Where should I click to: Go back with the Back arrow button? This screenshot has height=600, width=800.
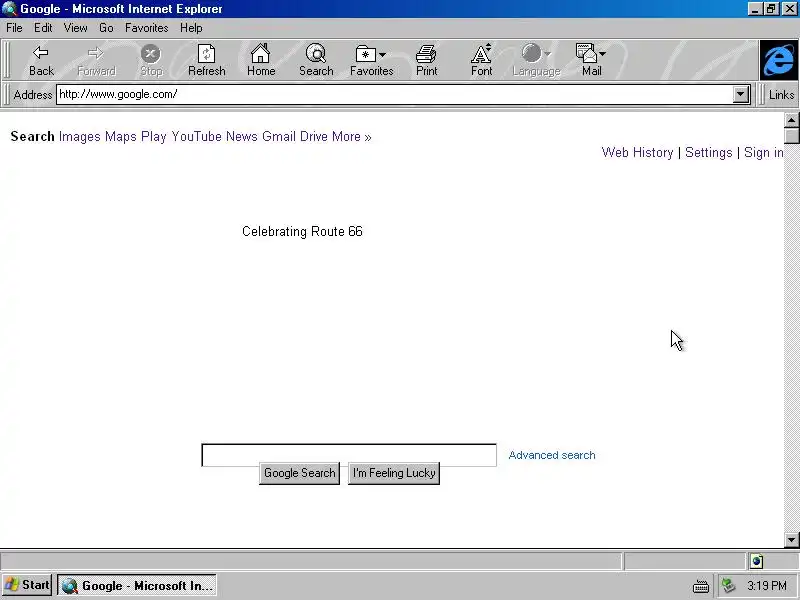click(41, 61)
